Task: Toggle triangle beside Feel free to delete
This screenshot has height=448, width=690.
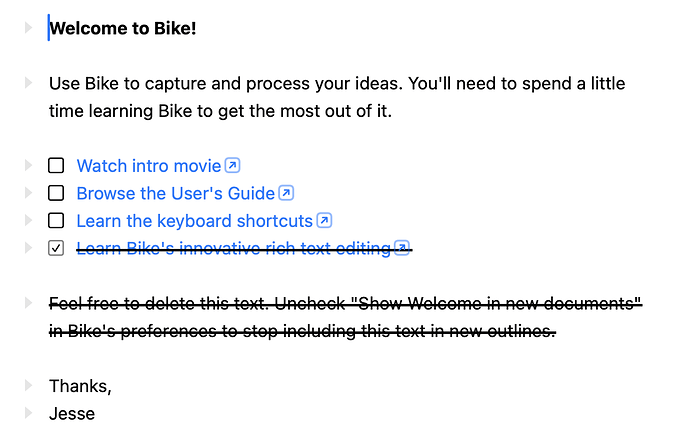Action: pyautogui.click(x=29, y=303)
